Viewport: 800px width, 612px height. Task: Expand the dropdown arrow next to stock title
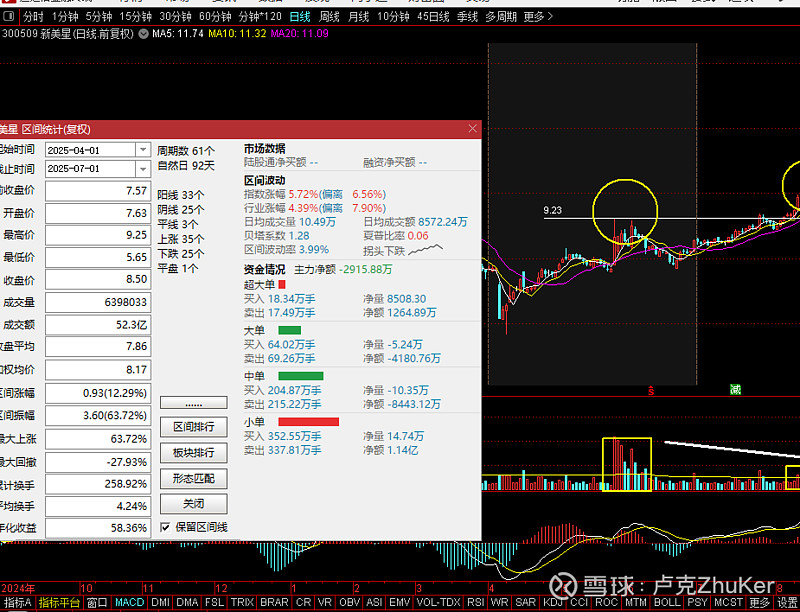(144, 34)
